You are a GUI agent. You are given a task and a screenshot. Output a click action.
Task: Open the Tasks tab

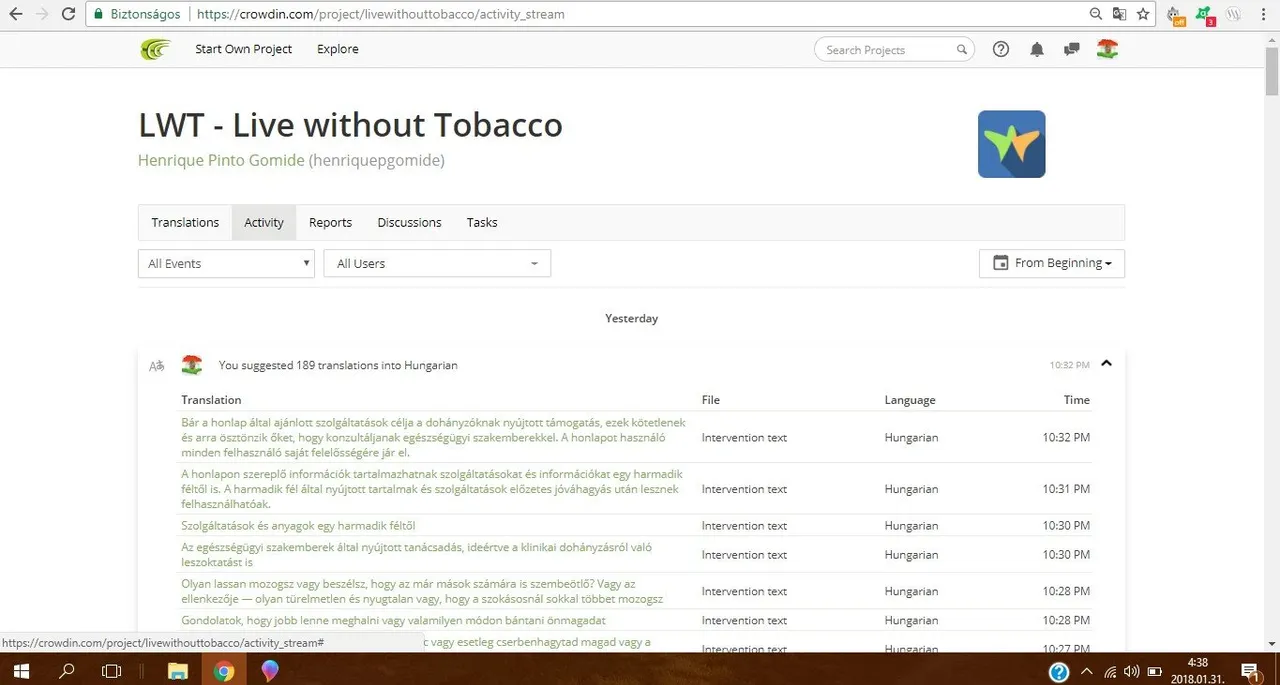coord(482,222)
